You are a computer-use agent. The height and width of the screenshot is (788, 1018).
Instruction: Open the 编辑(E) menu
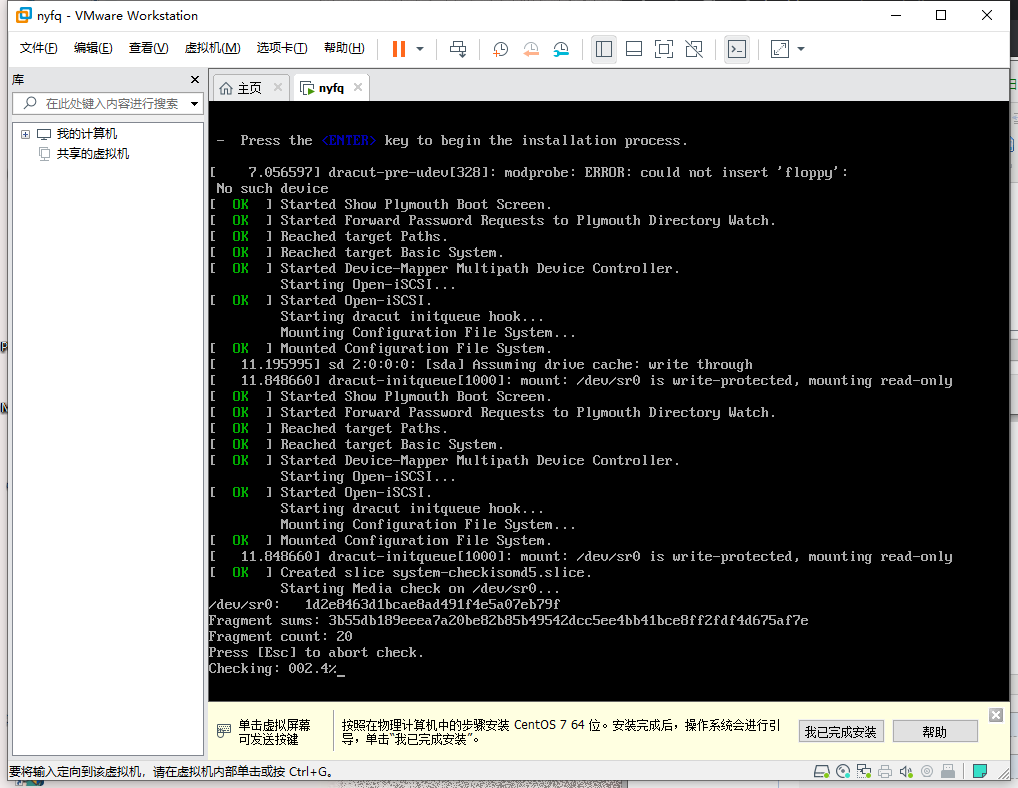[93, 48]
